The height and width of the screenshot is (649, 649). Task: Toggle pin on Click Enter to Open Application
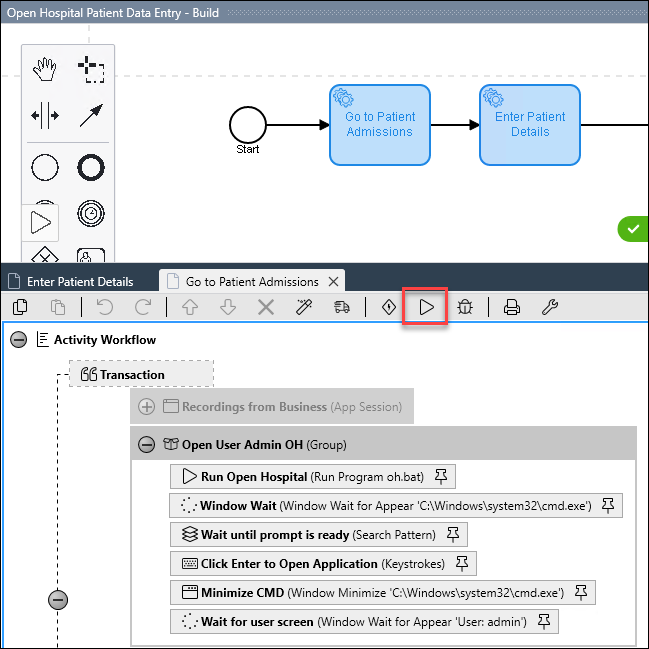coord(462,563)
